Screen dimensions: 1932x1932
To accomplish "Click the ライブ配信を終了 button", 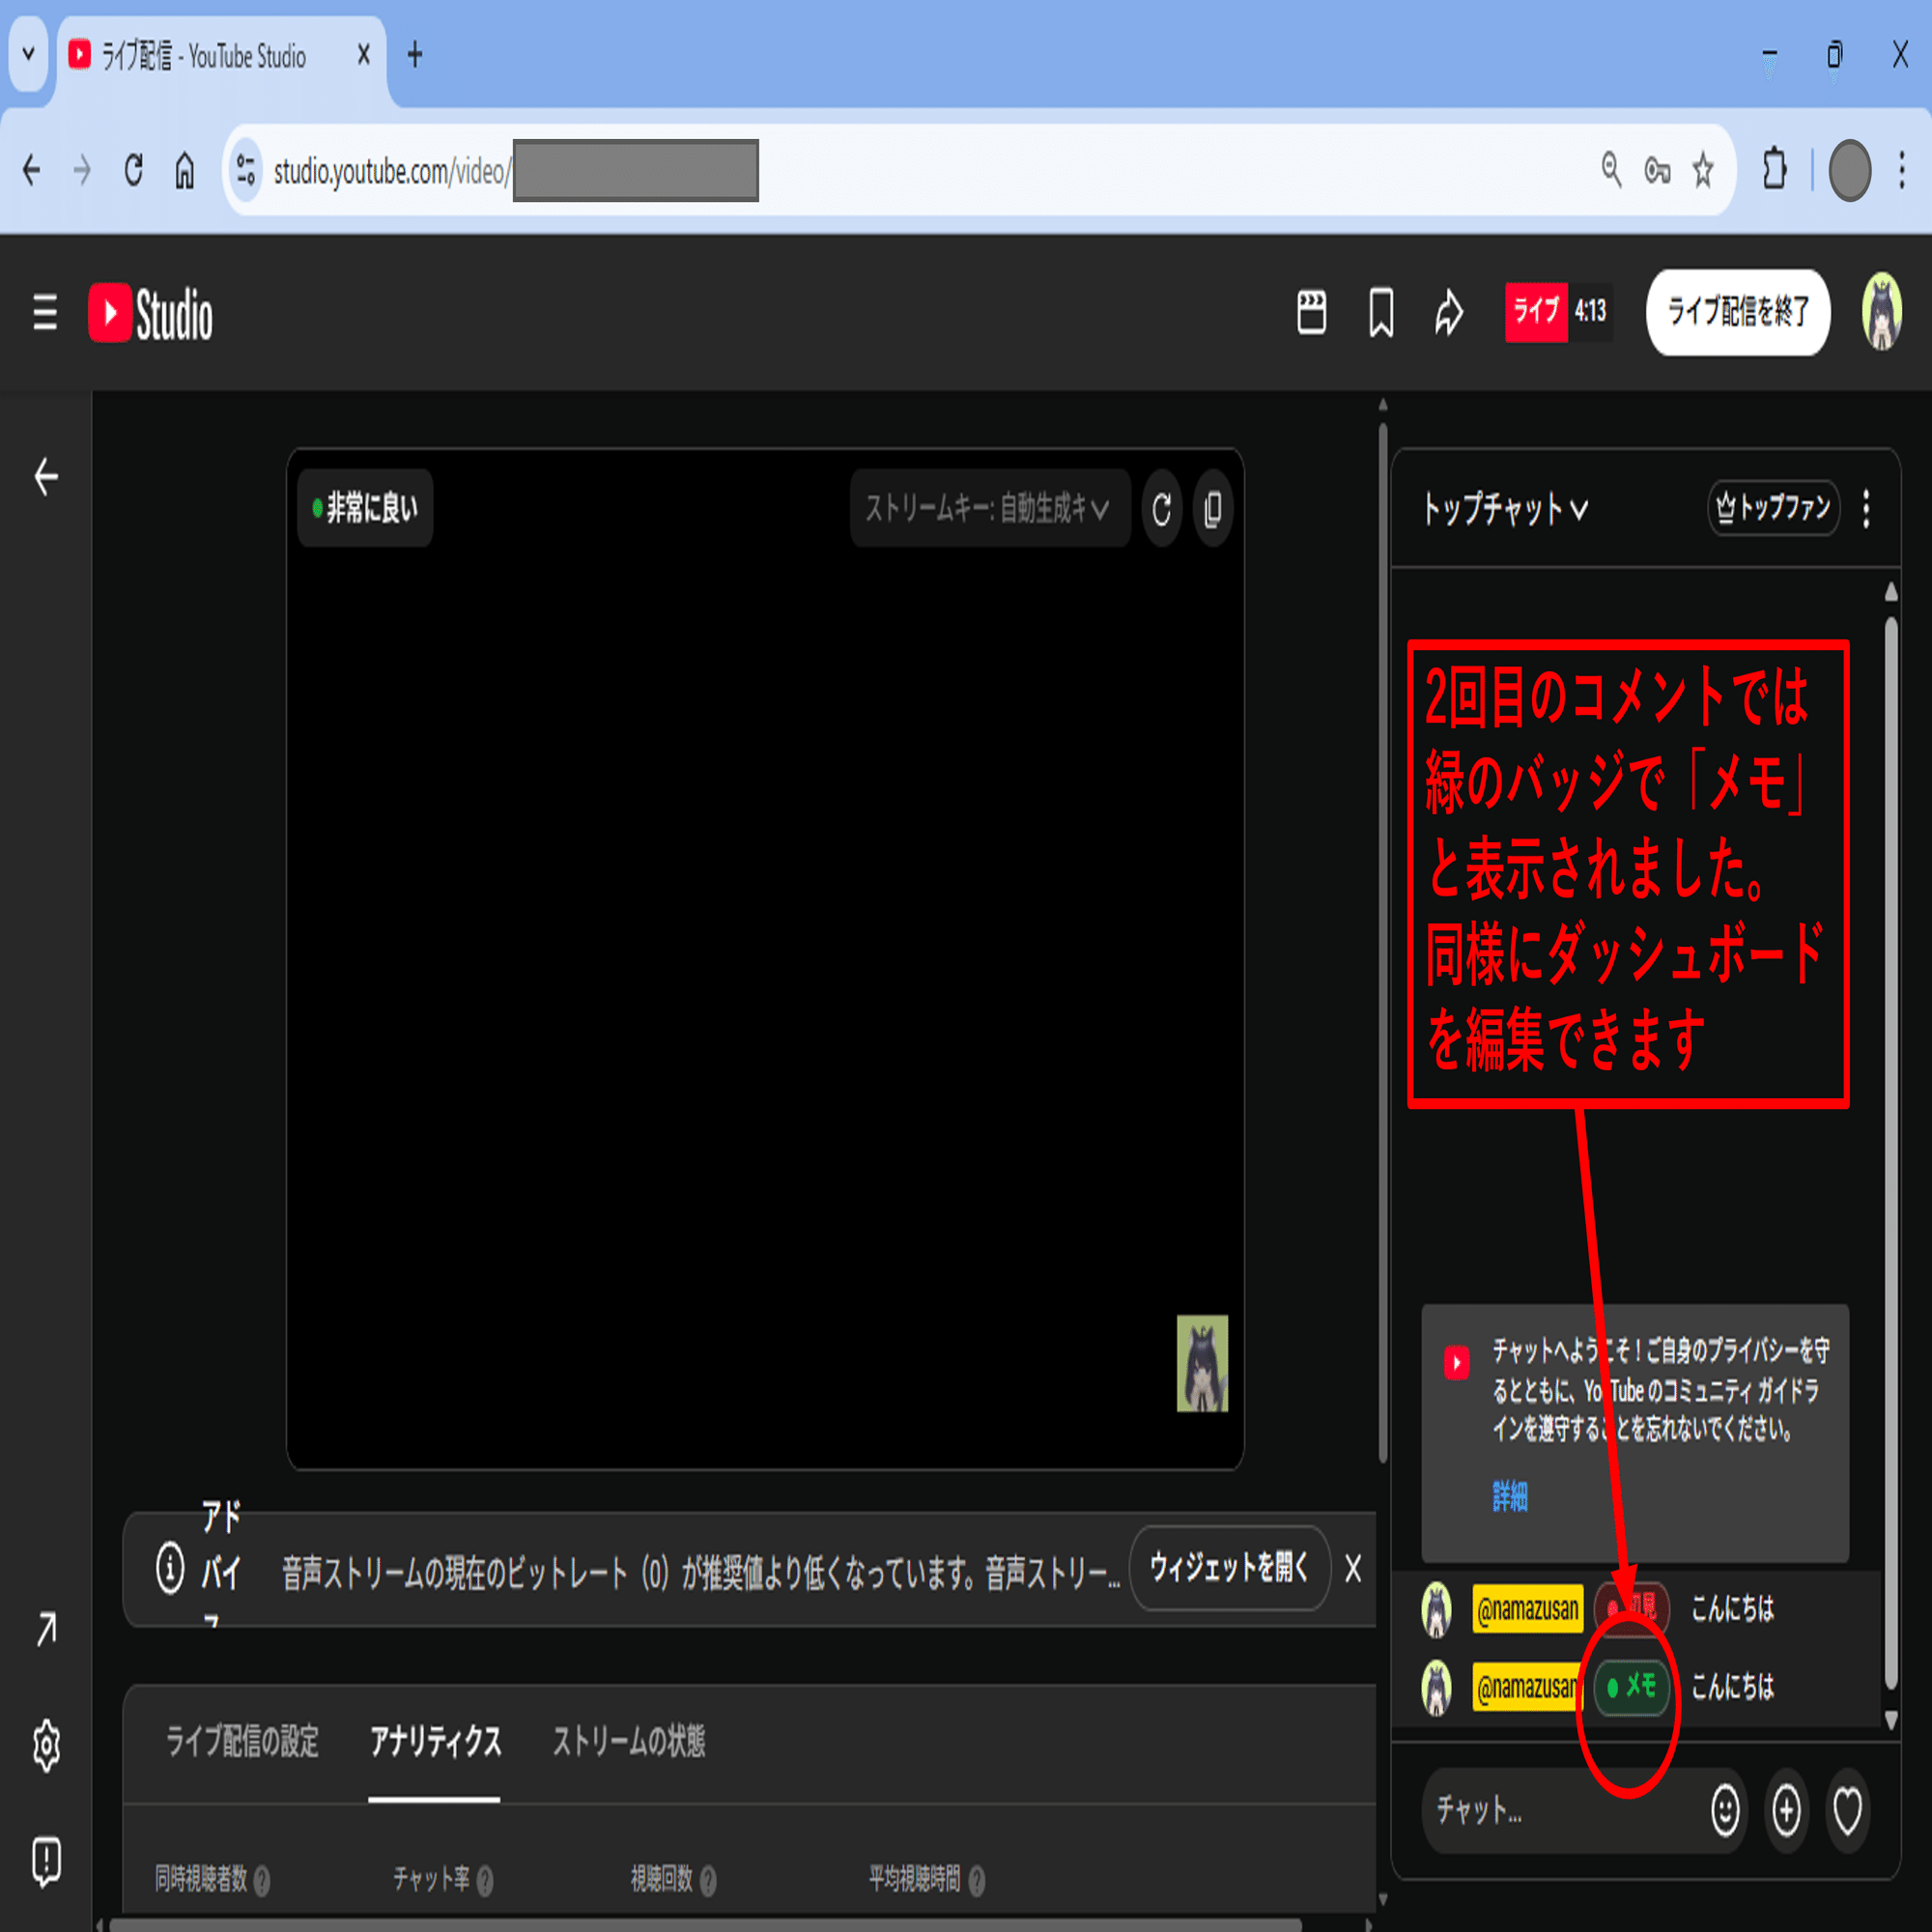I will click(1737, 312).
